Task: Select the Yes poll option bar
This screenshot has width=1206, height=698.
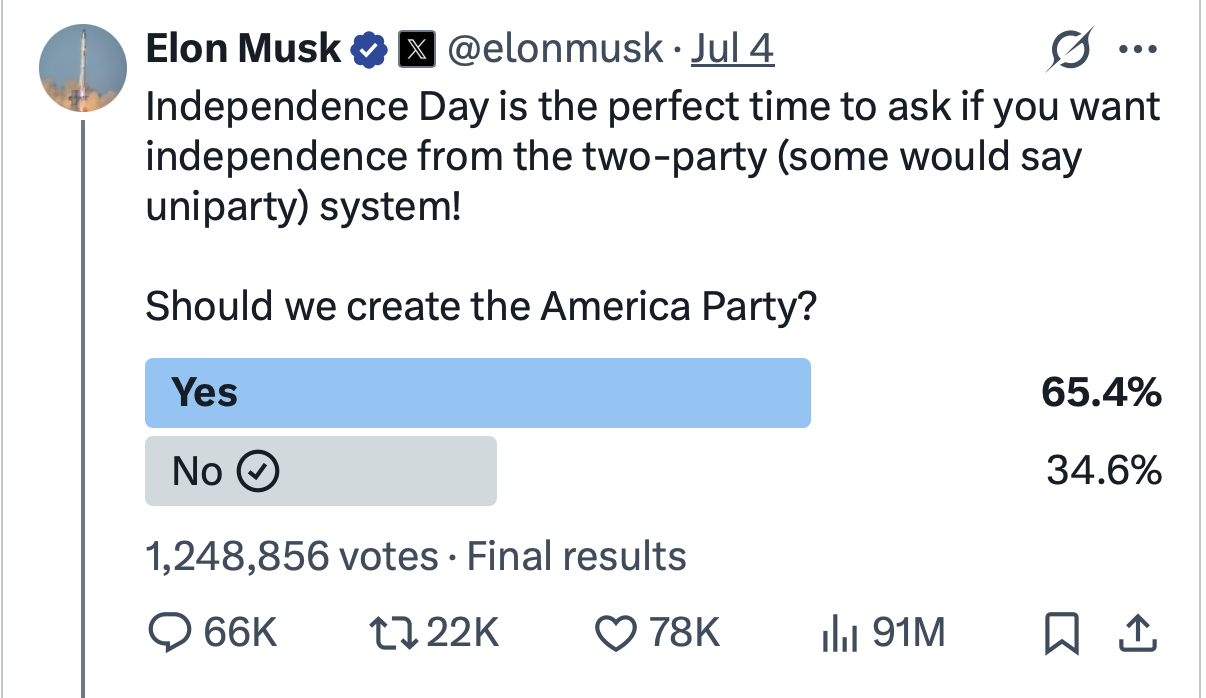Action: (x=477, y=393)
